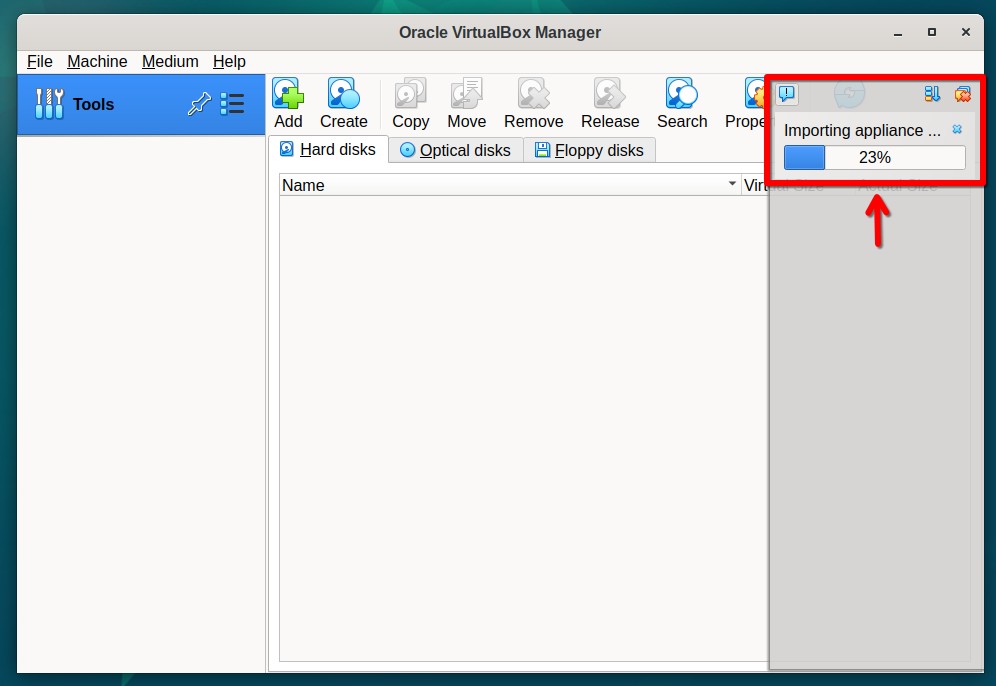Open the Medium menu
This screenshot has height=686, width=996.
[170, 62]
